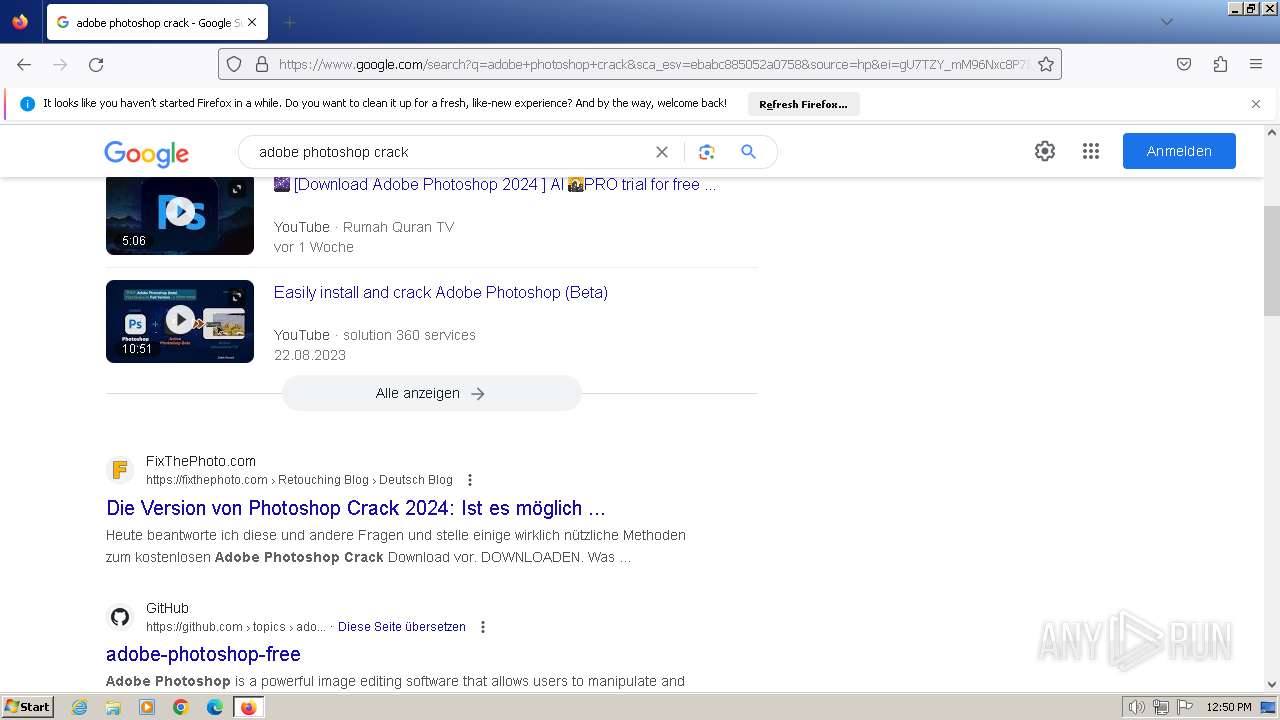Viewport: 1280px width, 720px height.
Task: Open the adobe-photoshop-free result link
Action: [x=203, y=654]
